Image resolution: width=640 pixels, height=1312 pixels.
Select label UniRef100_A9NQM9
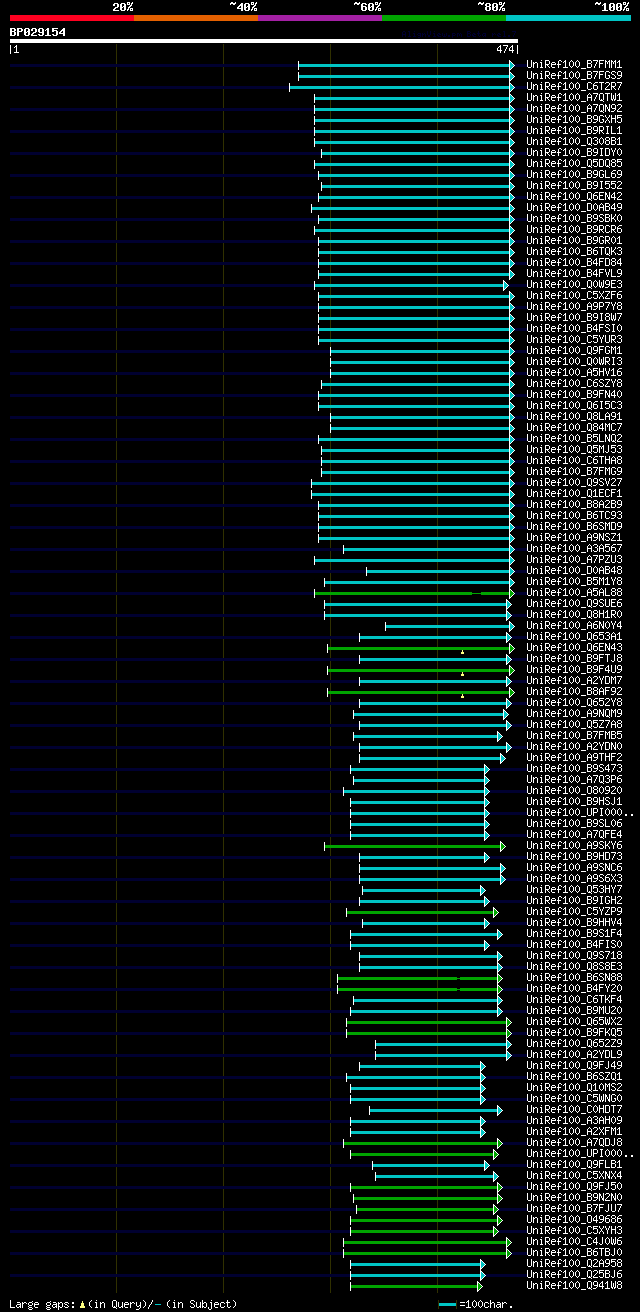coord(574,713)
